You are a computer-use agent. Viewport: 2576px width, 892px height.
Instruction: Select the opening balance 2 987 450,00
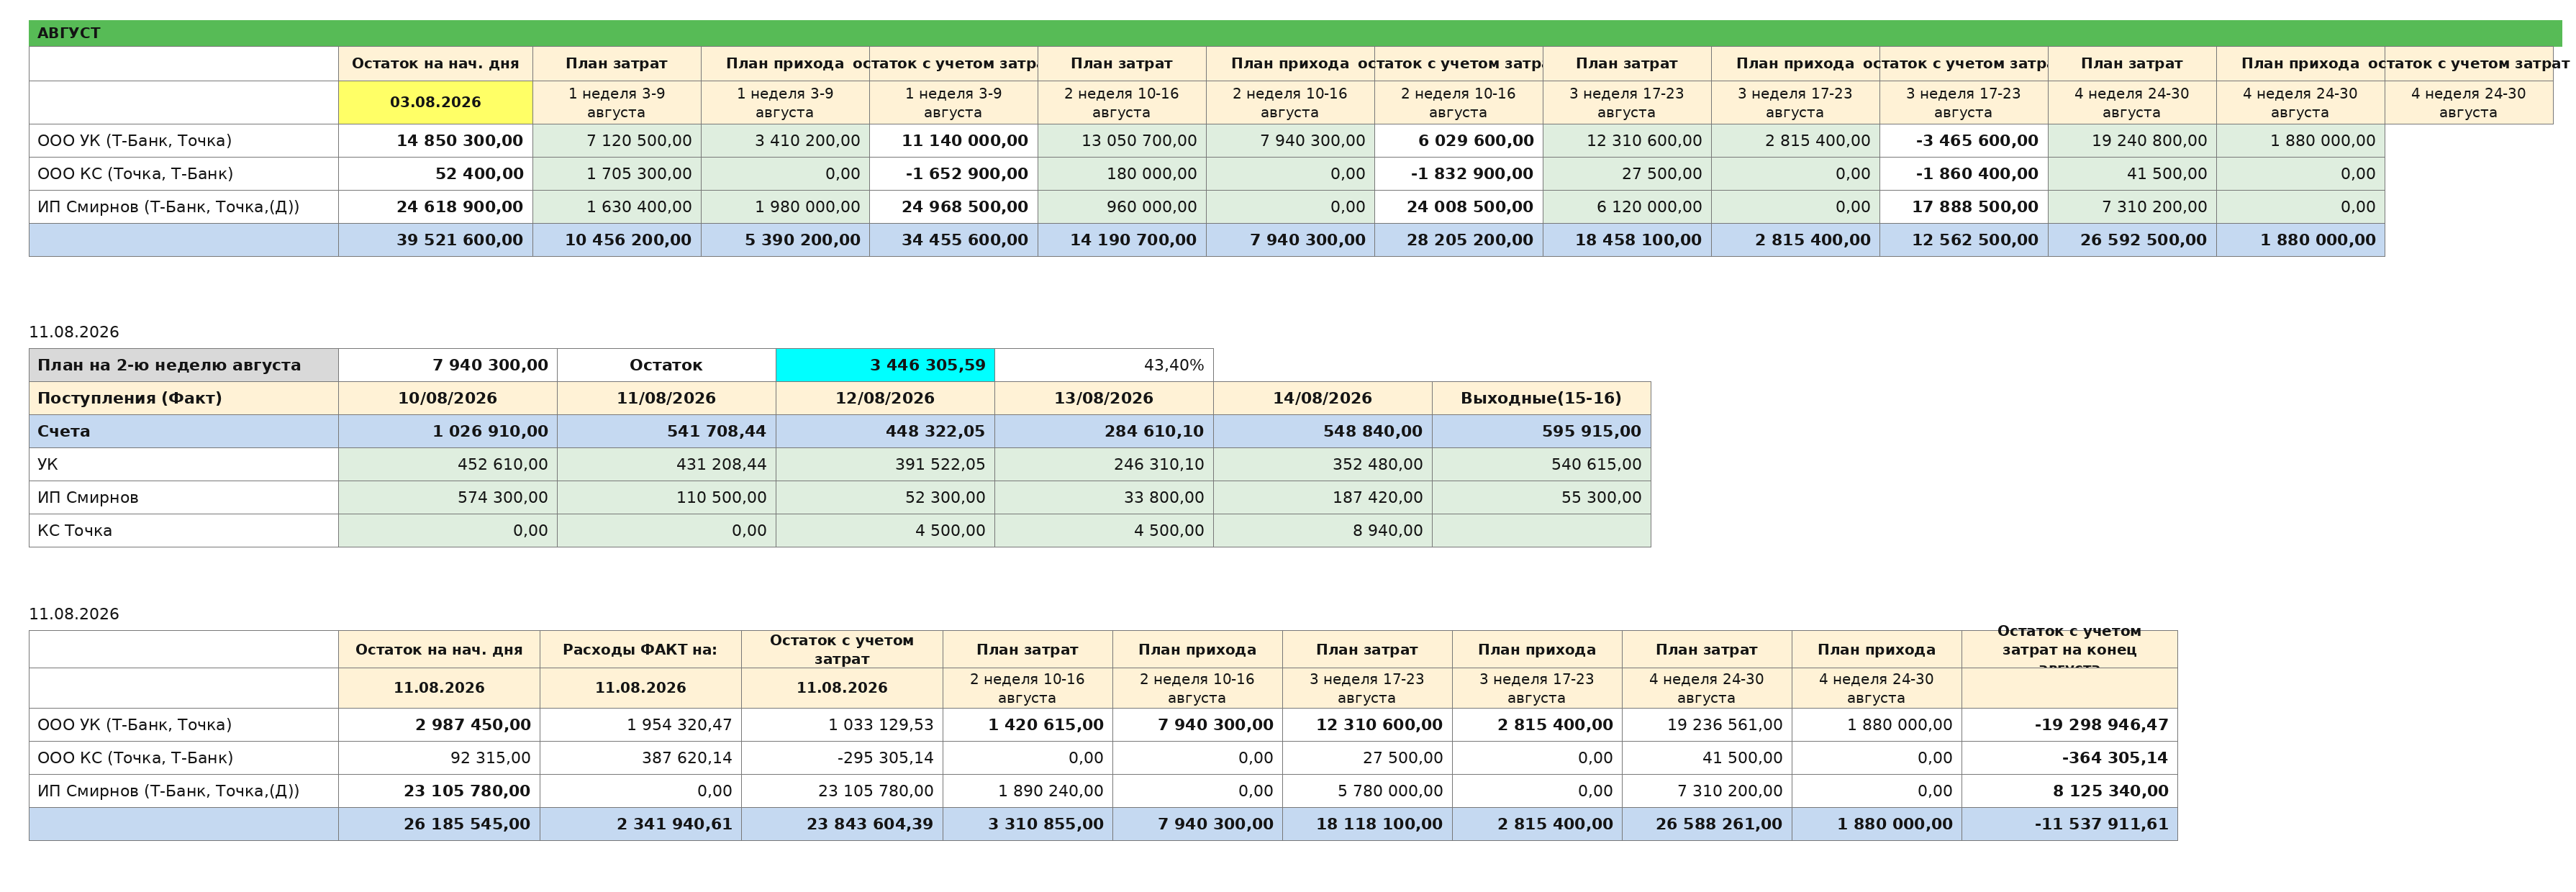439,725
